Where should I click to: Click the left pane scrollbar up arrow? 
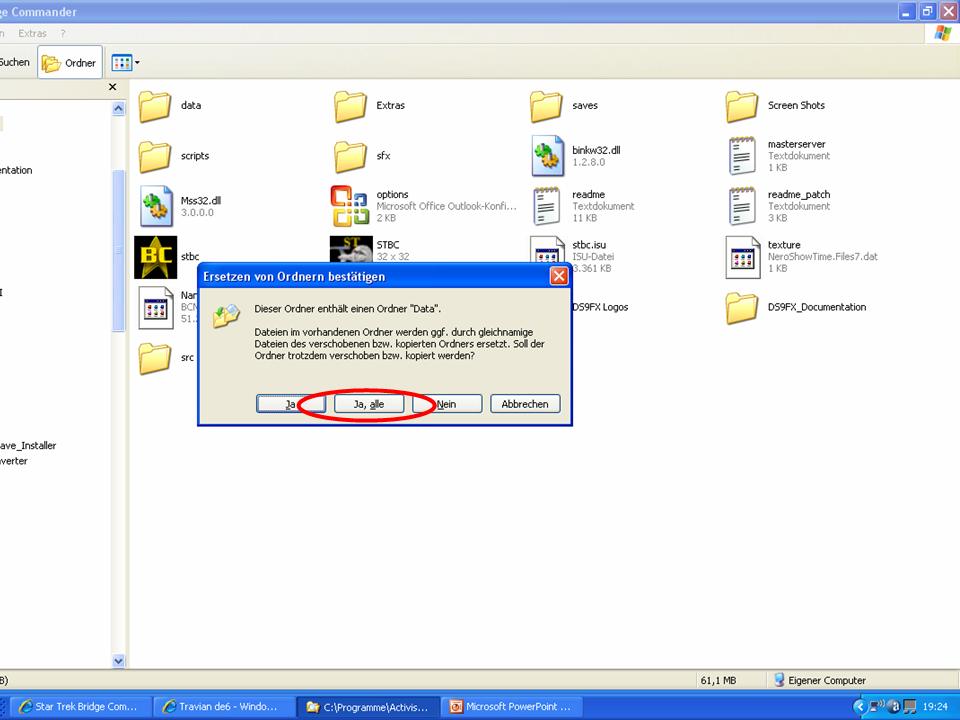coord(119,108)
